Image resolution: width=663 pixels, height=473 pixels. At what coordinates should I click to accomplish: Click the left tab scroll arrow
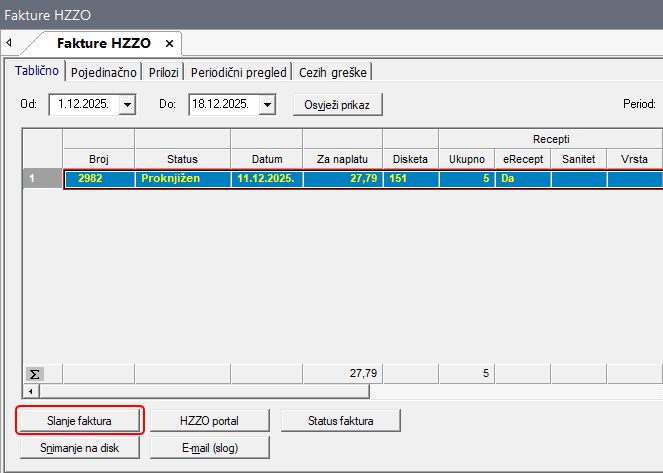tap(9, 44)
